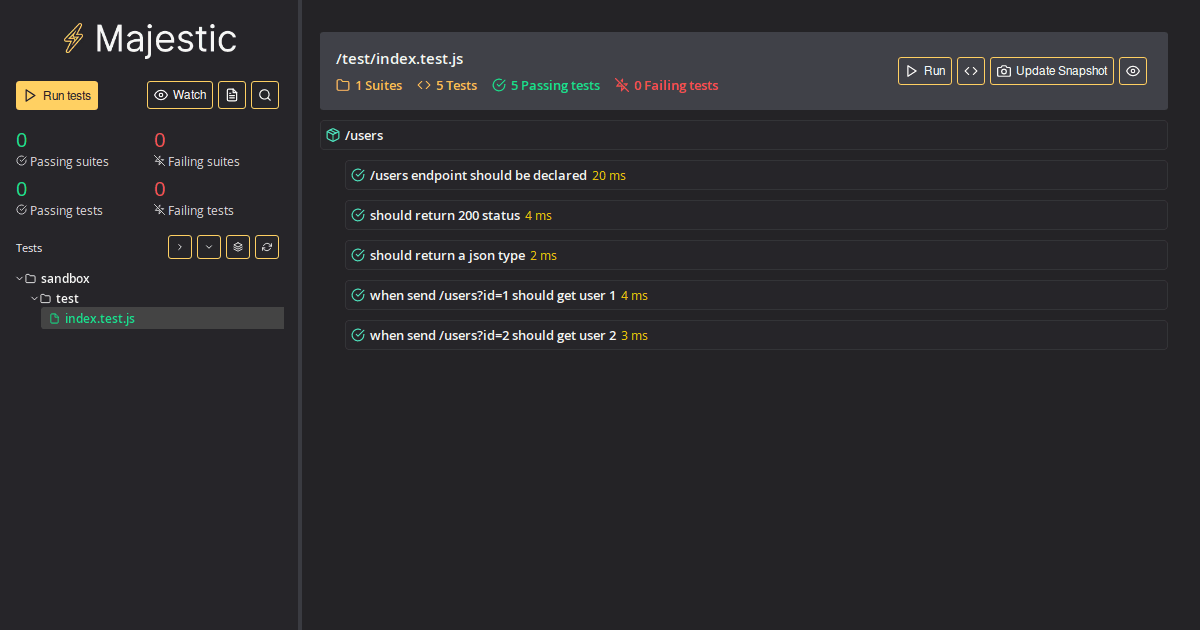Click the expand-all chevron in Tests panel
Image resolution: width=1200 pixels, height=630 pixels.
pos(179,246)
